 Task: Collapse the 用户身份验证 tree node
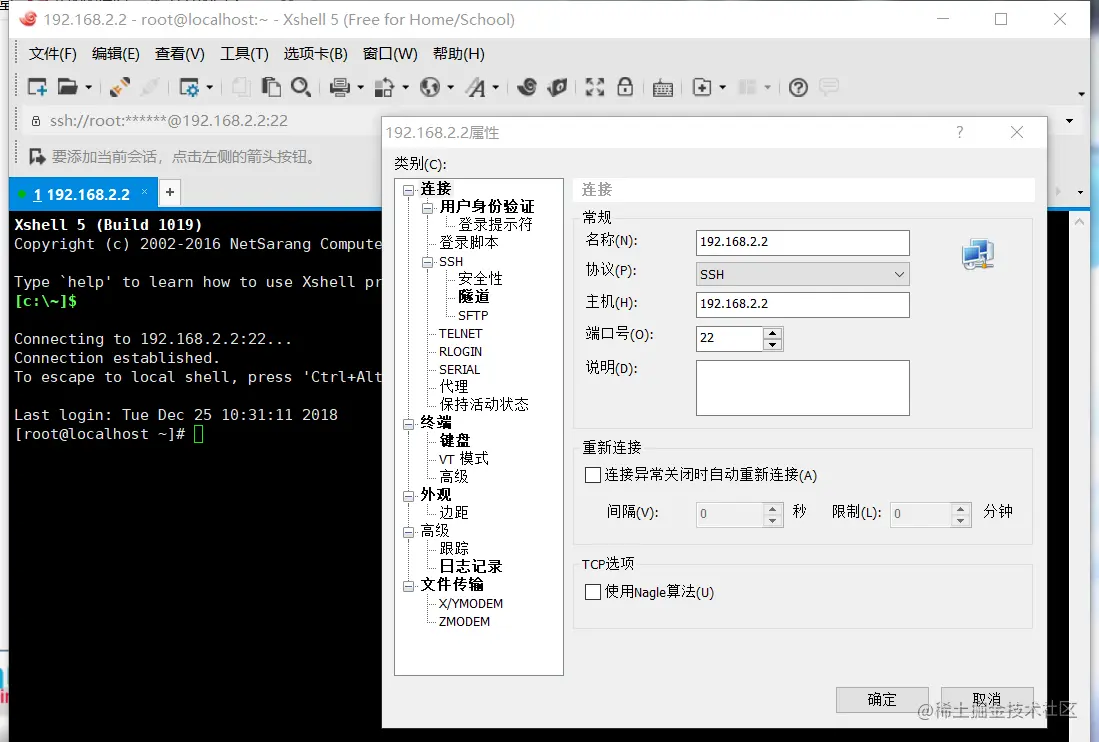pos(427,207)
